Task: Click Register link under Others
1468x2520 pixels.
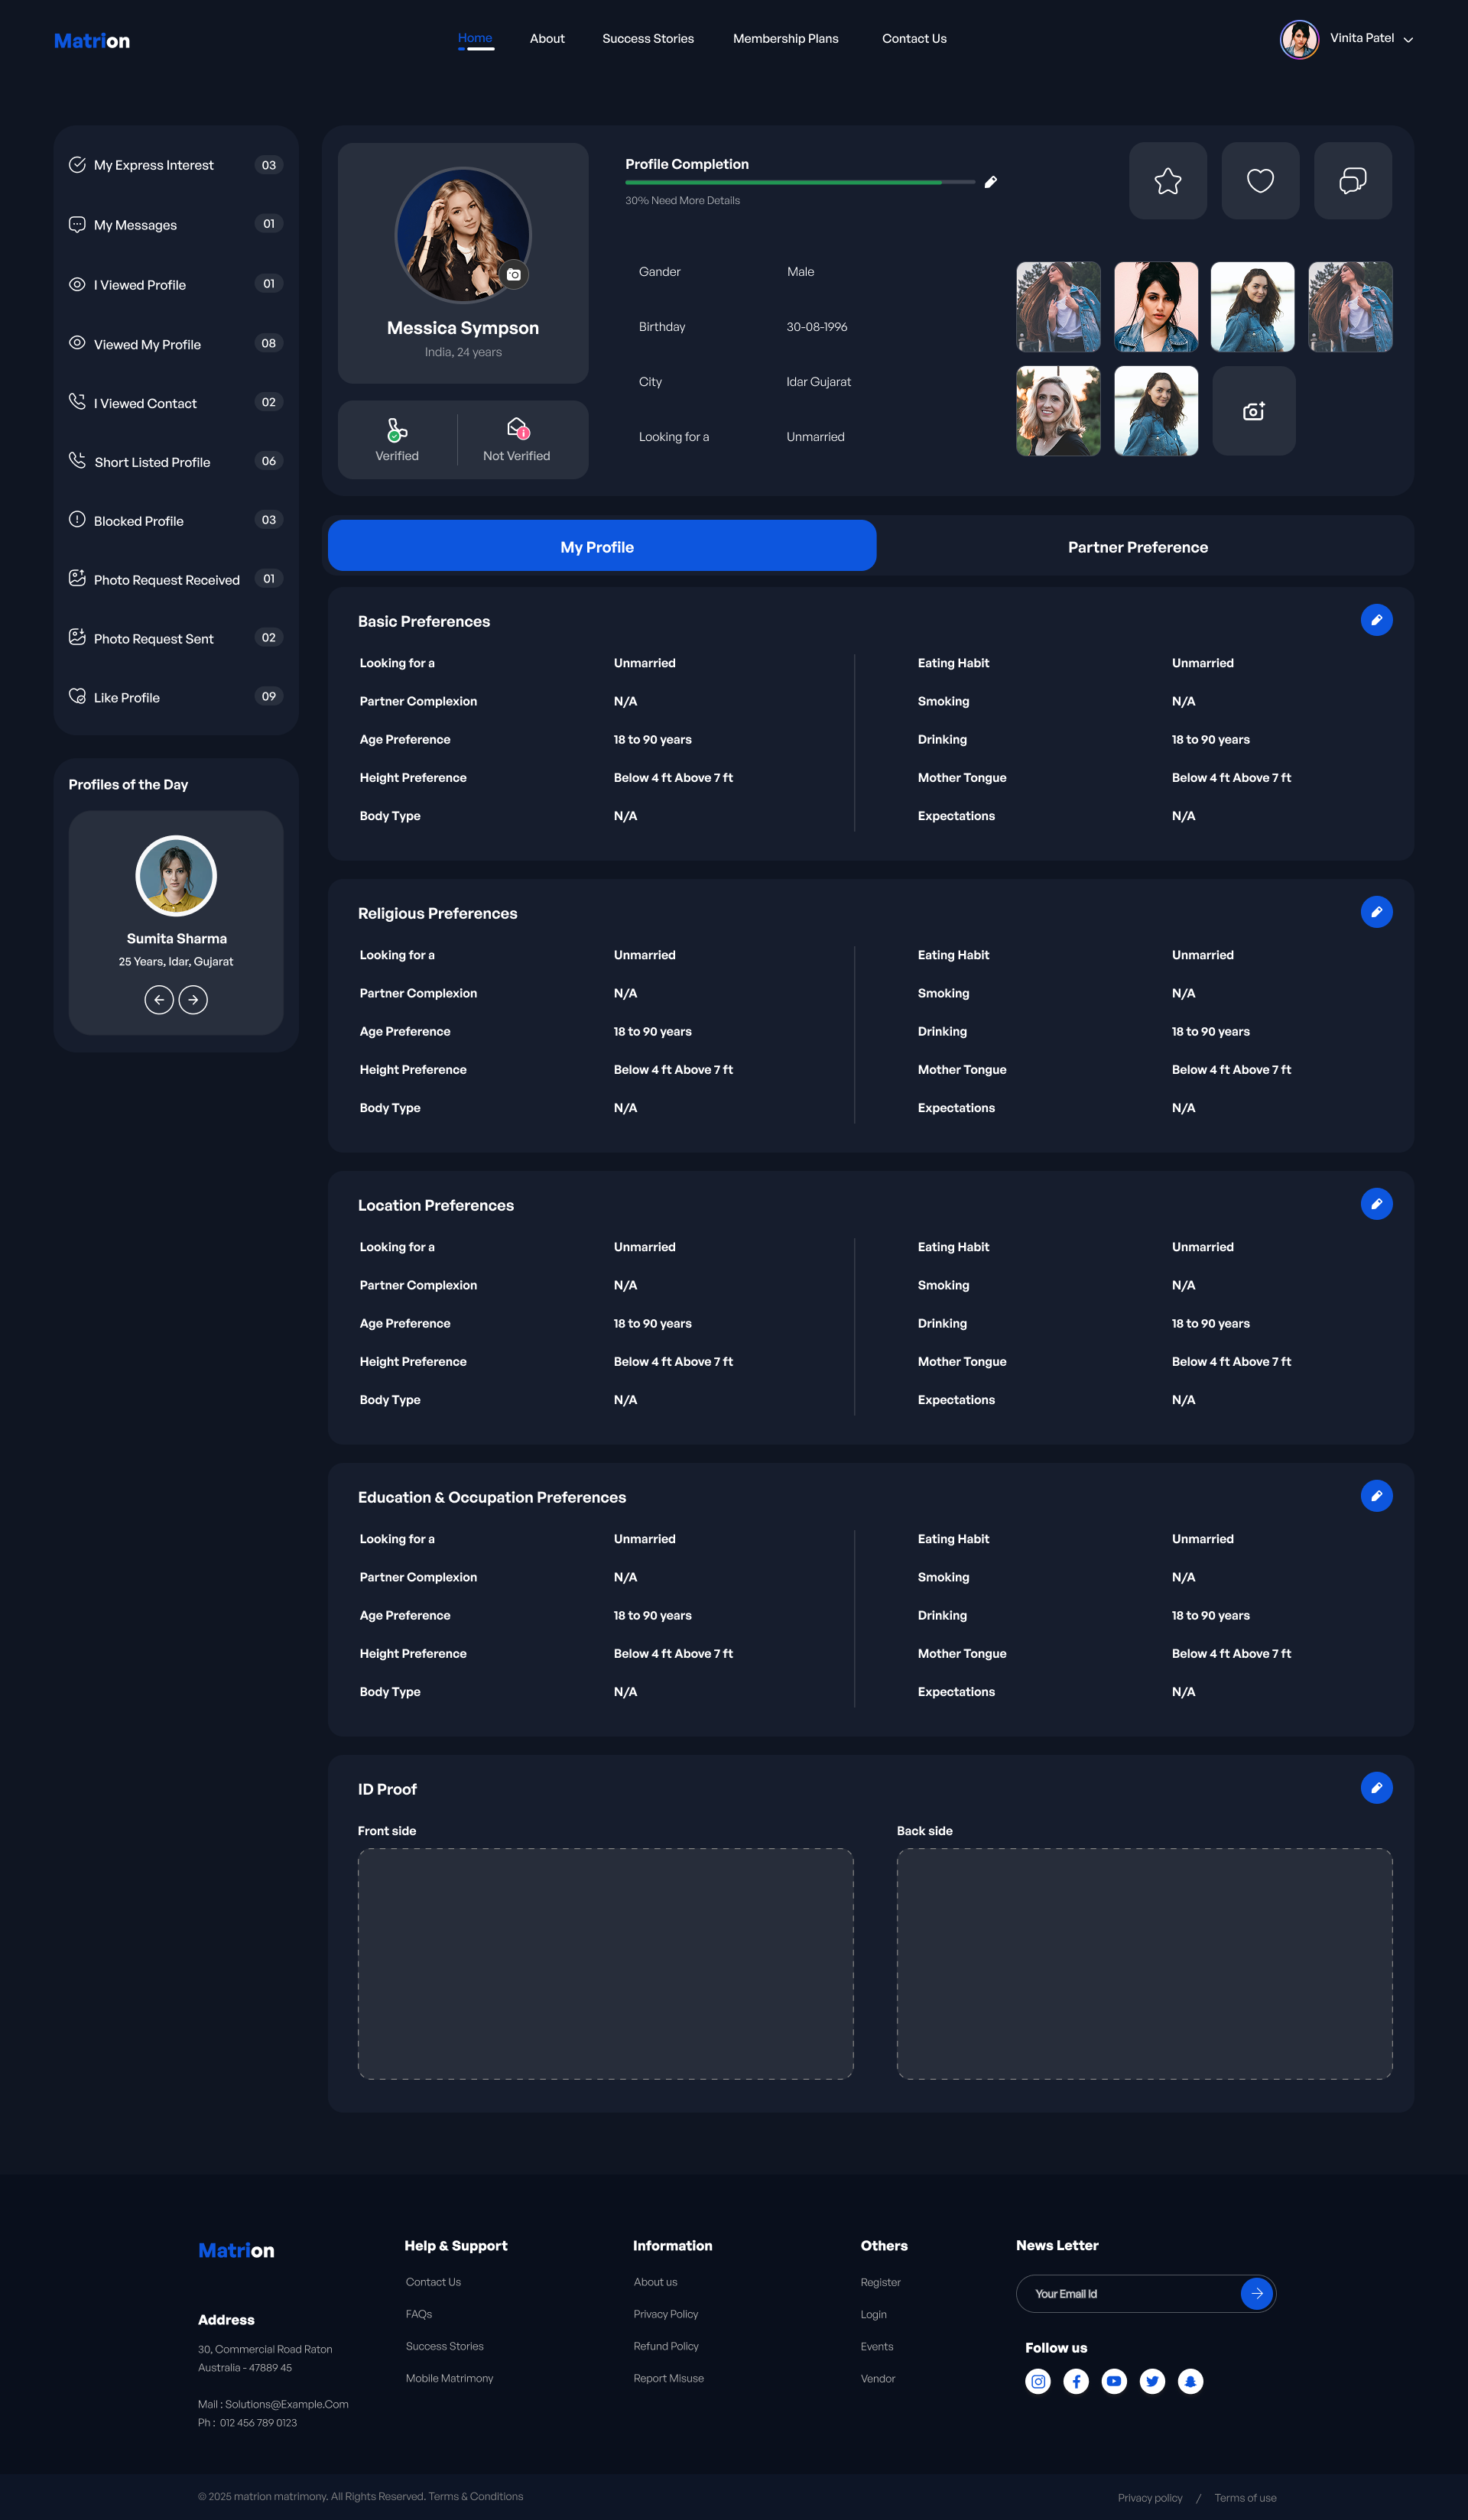Action: point(881,2282)
